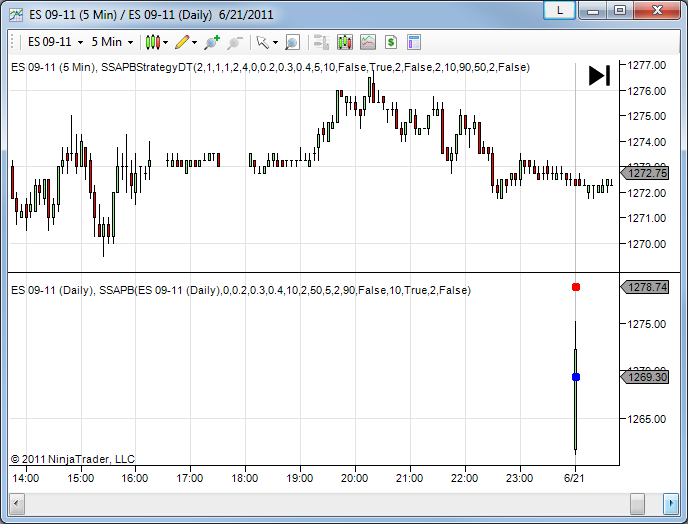Click the SSAPBStrategyDT strategy label text

tap(315, 67)
